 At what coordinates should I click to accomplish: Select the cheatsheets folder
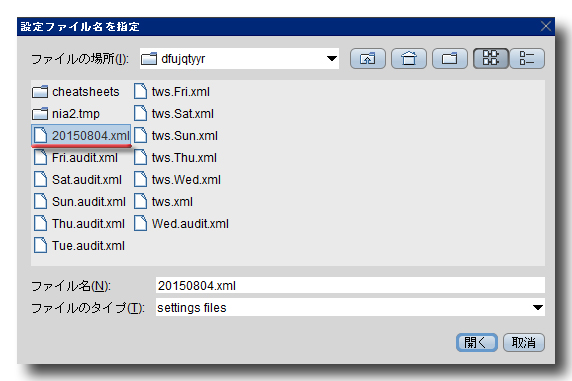click(76, 92)
